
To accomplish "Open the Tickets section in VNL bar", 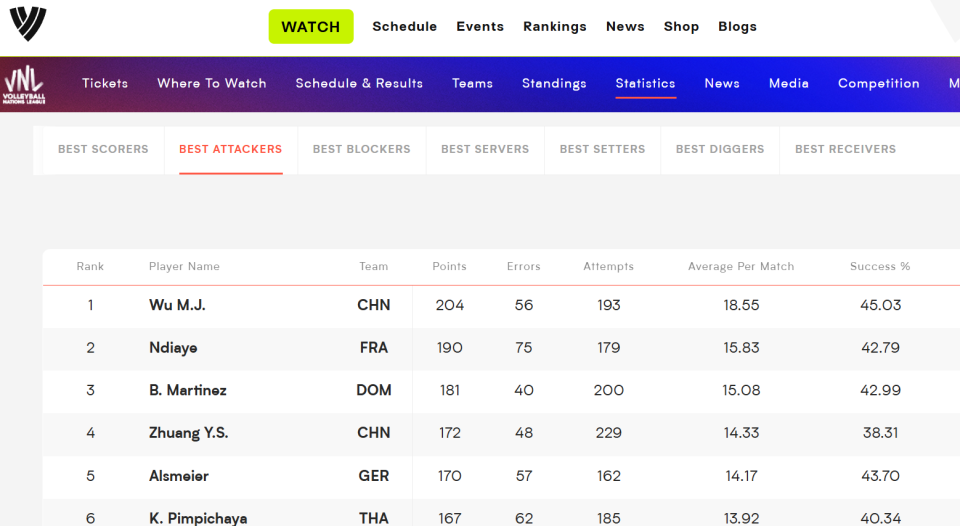I will click(105, 83).
